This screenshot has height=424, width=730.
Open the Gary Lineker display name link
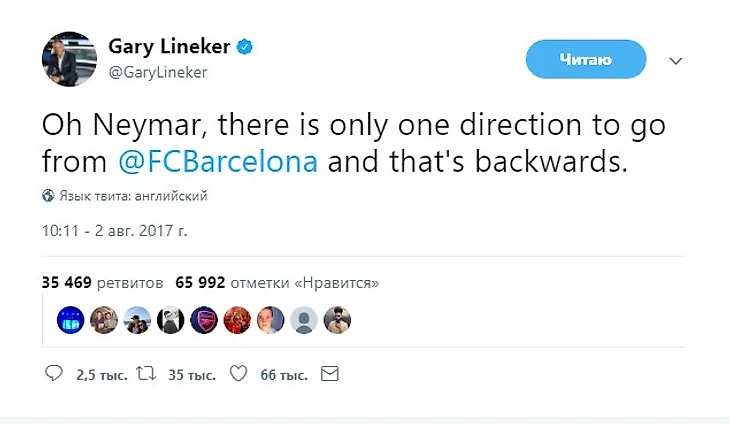pos(169,48)
